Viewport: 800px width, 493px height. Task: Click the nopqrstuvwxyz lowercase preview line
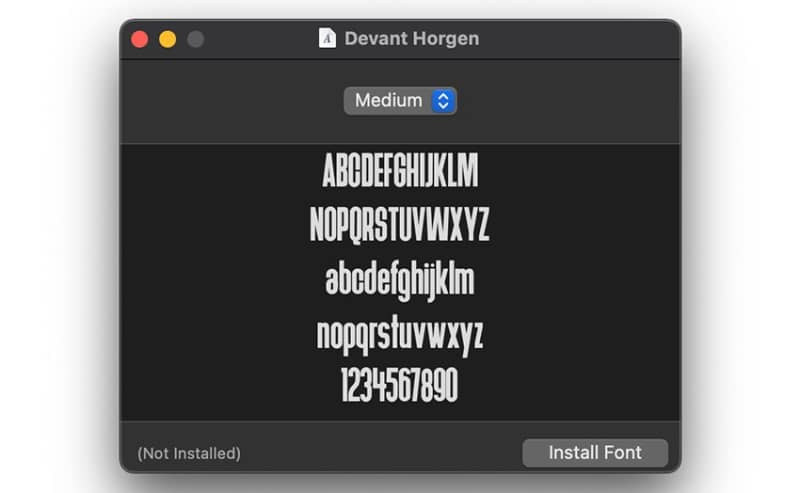(400, 334)
